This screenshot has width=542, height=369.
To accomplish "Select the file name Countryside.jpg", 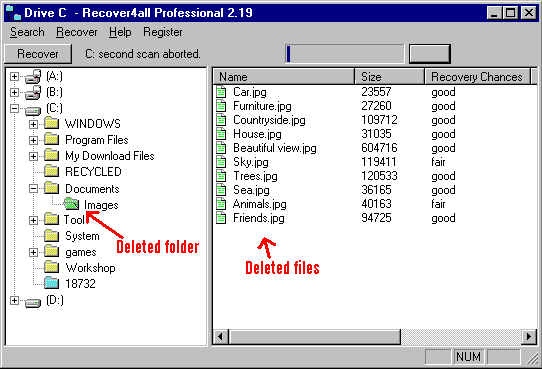I will 269,120.
